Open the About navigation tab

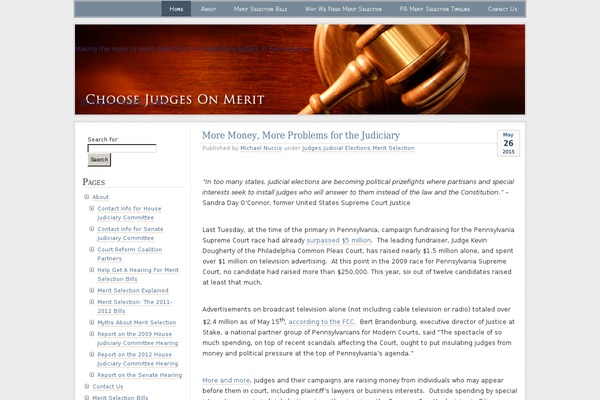tap(208, 9)
